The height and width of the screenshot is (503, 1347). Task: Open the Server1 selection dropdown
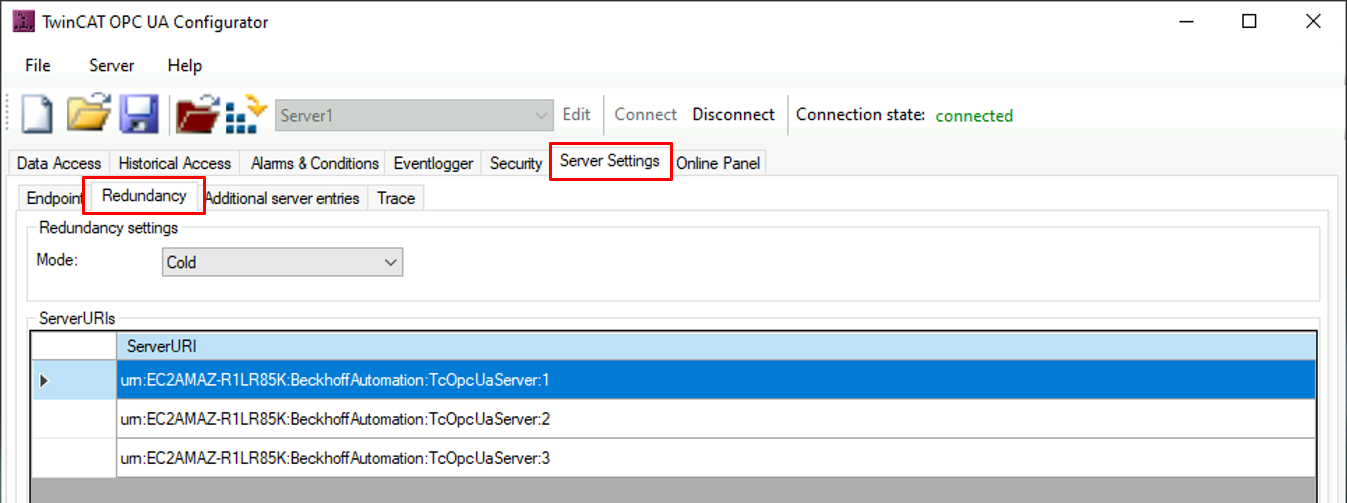tap(414, 115)
